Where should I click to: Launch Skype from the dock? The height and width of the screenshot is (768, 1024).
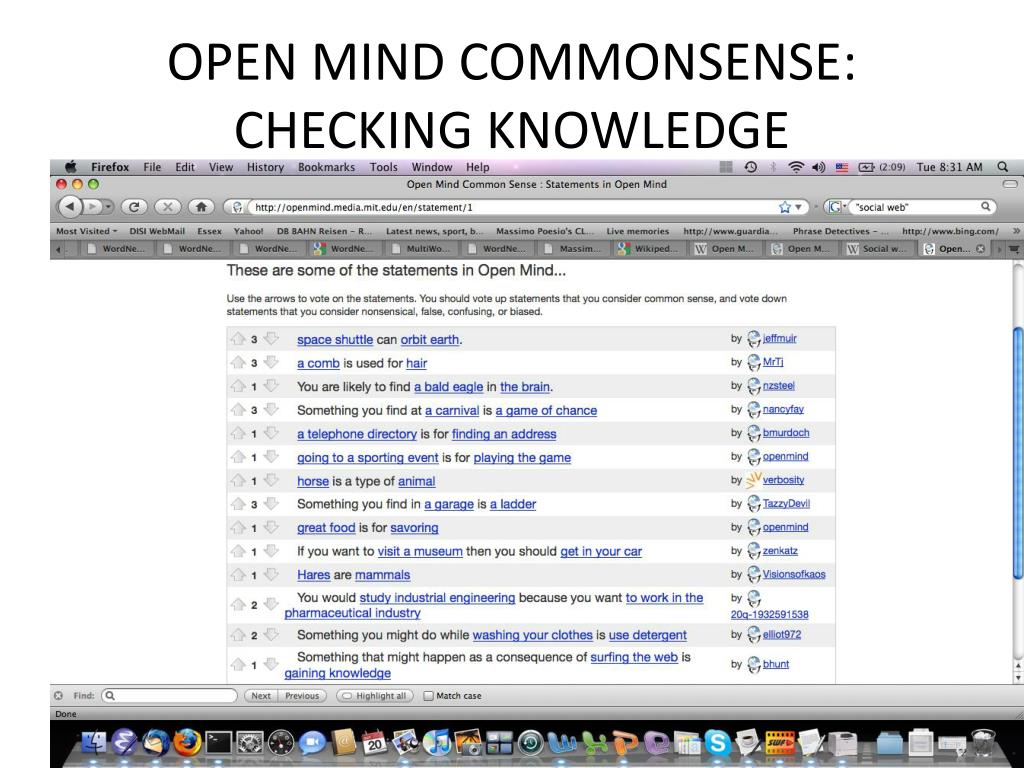point(718,743)
